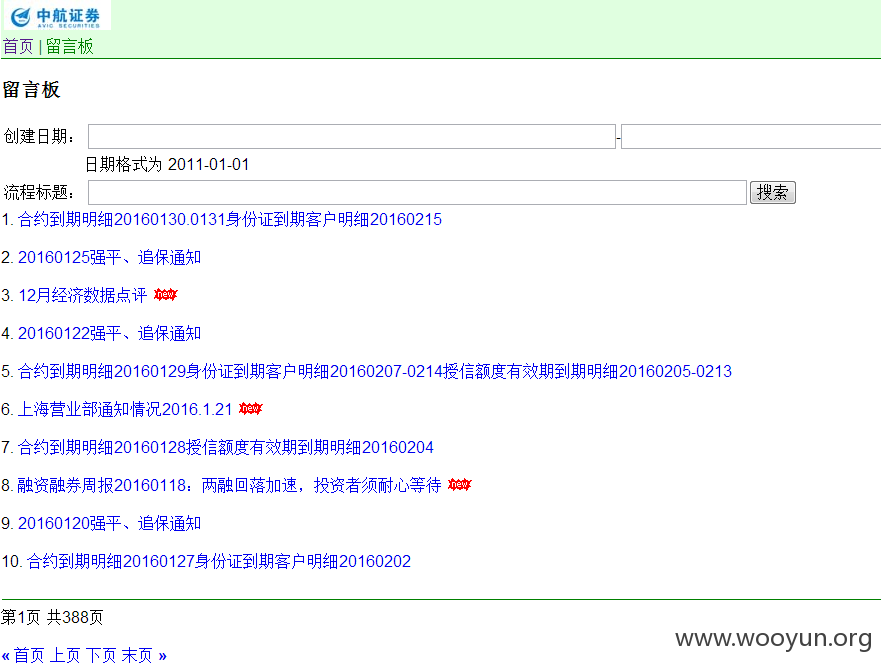The height and width of the screenshot is (667, 881).
Task: Open item 5 合约到期明细20160129
Action: tap(375, 371)
